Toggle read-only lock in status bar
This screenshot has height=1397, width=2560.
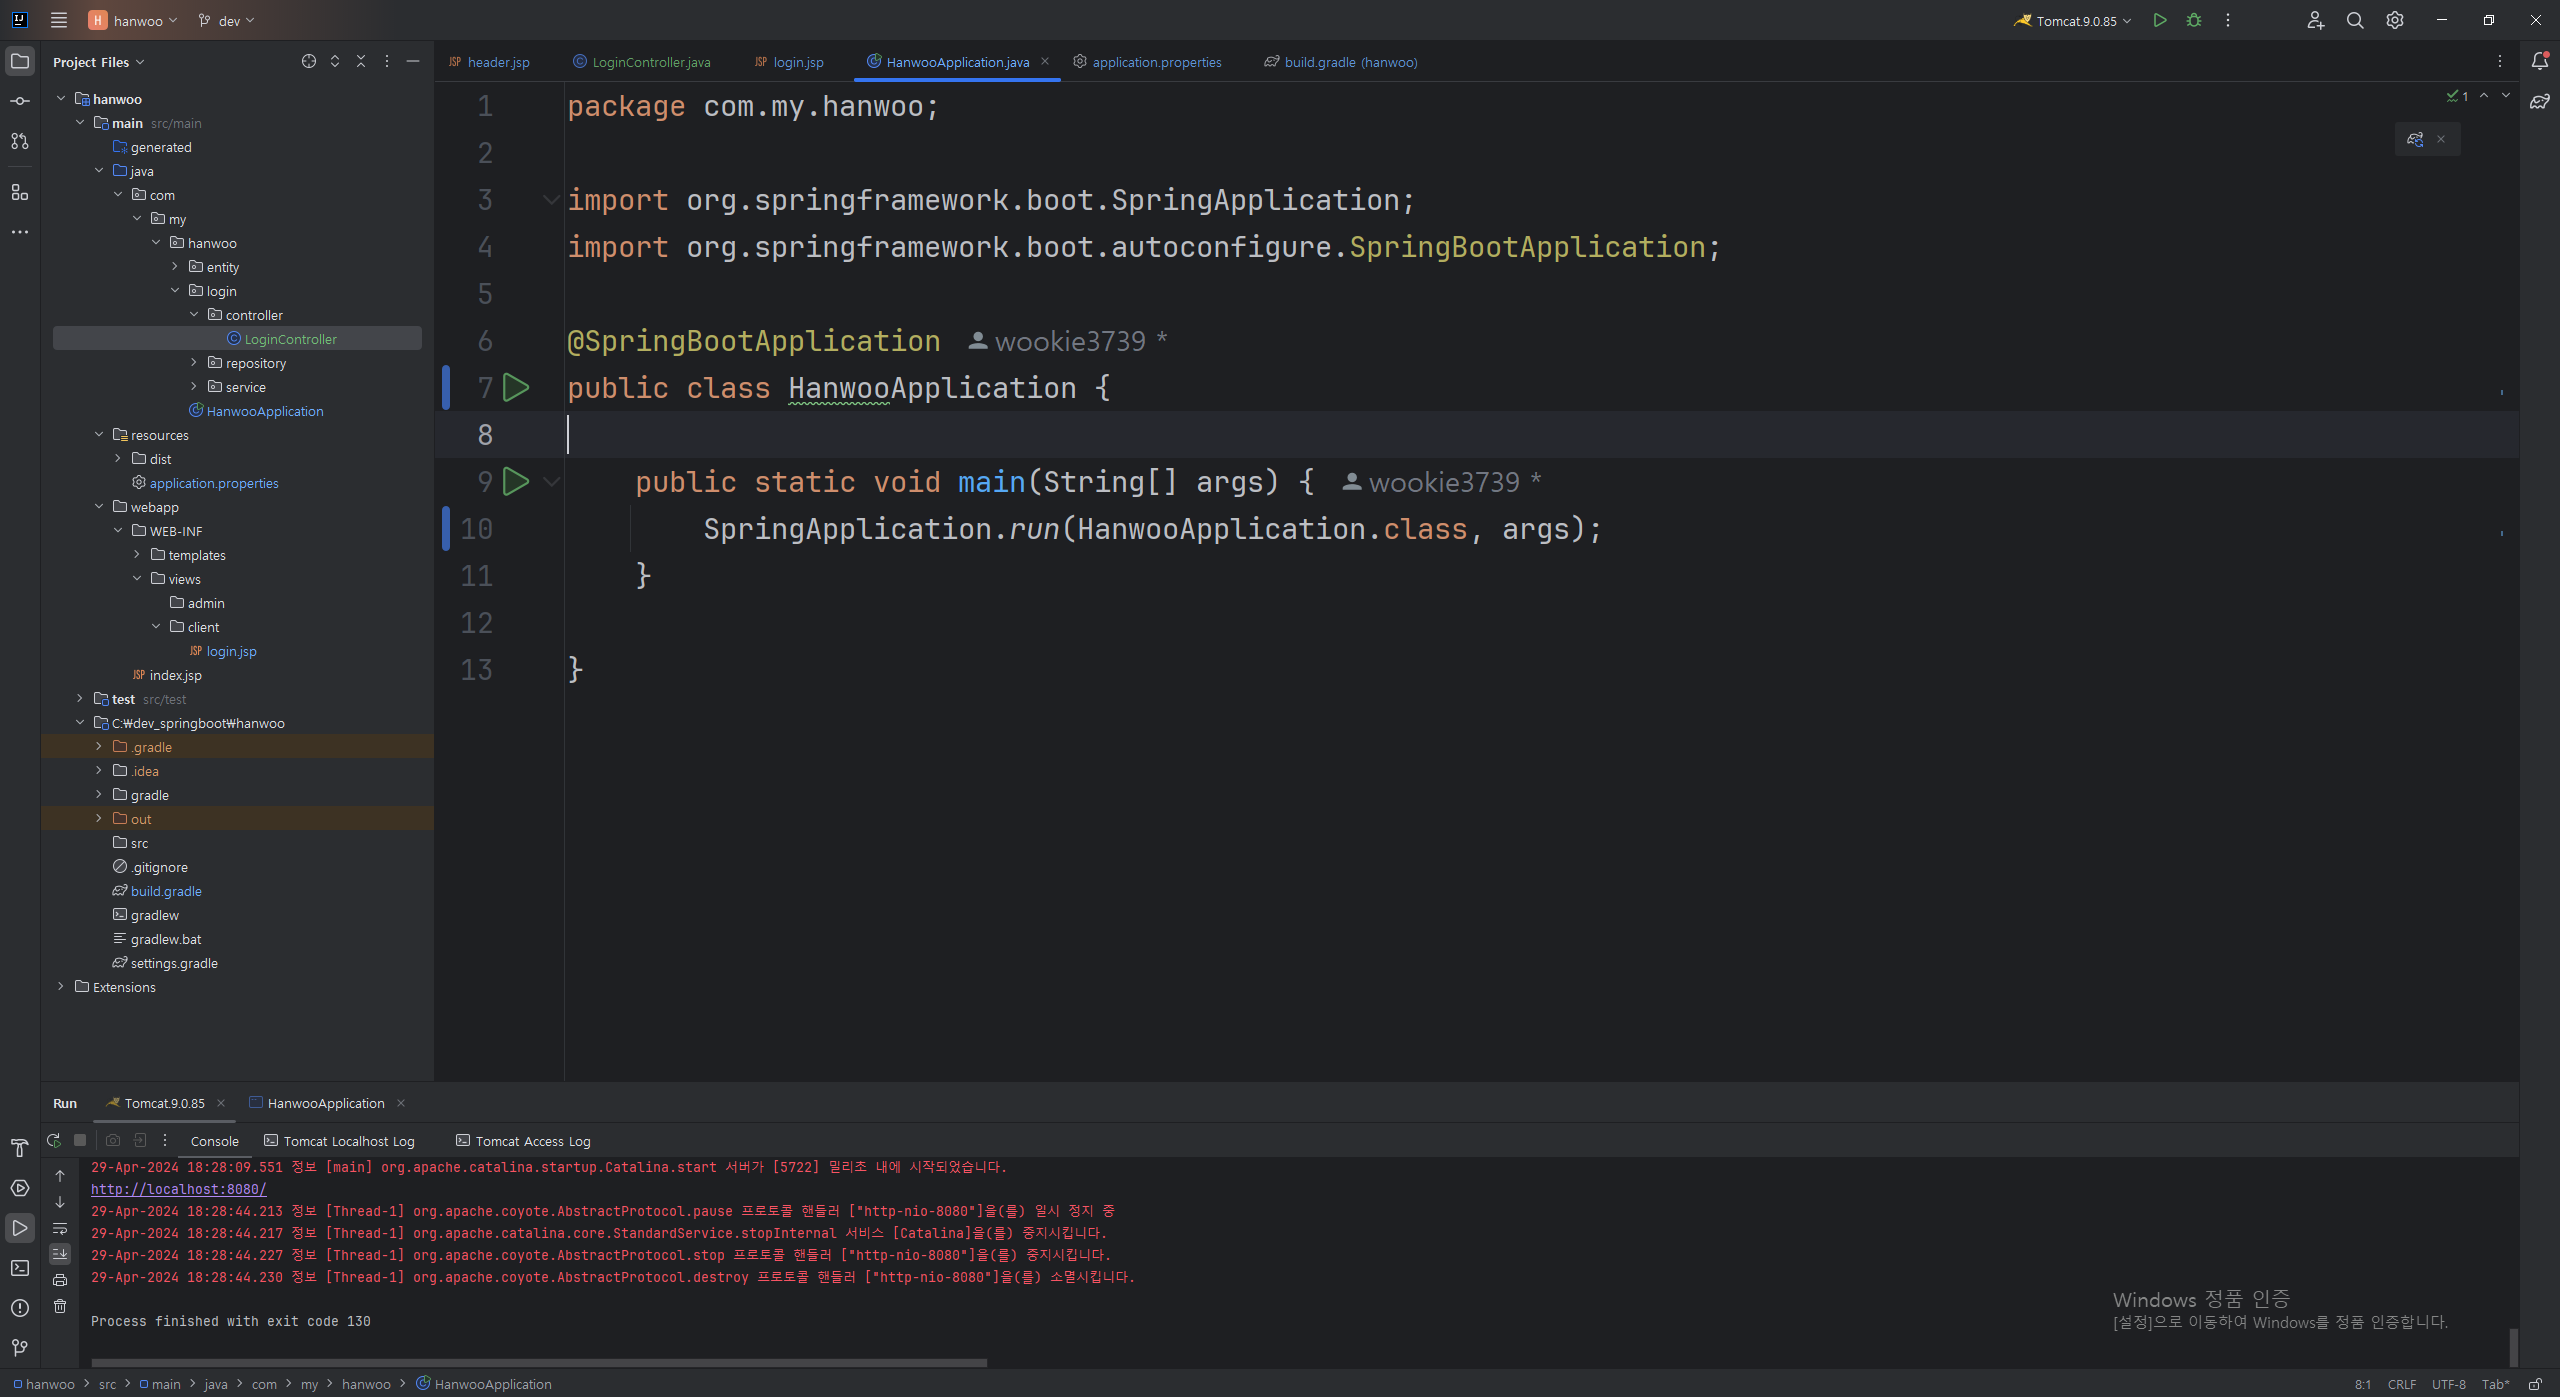(2535, 1384)
